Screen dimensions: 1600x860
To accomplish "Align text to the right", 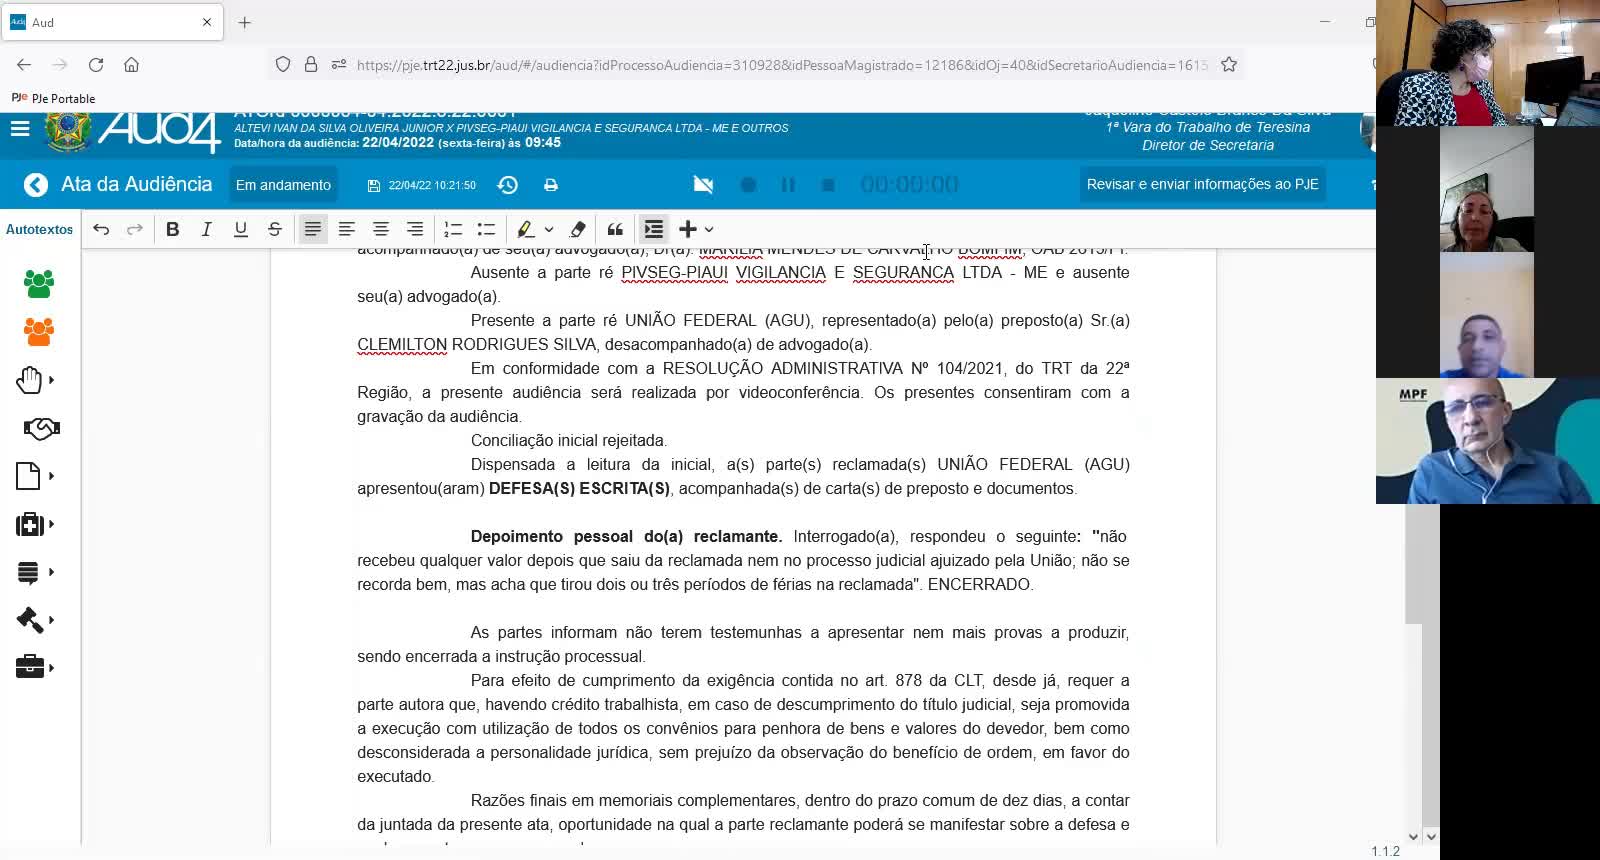I will coord(415,230).
